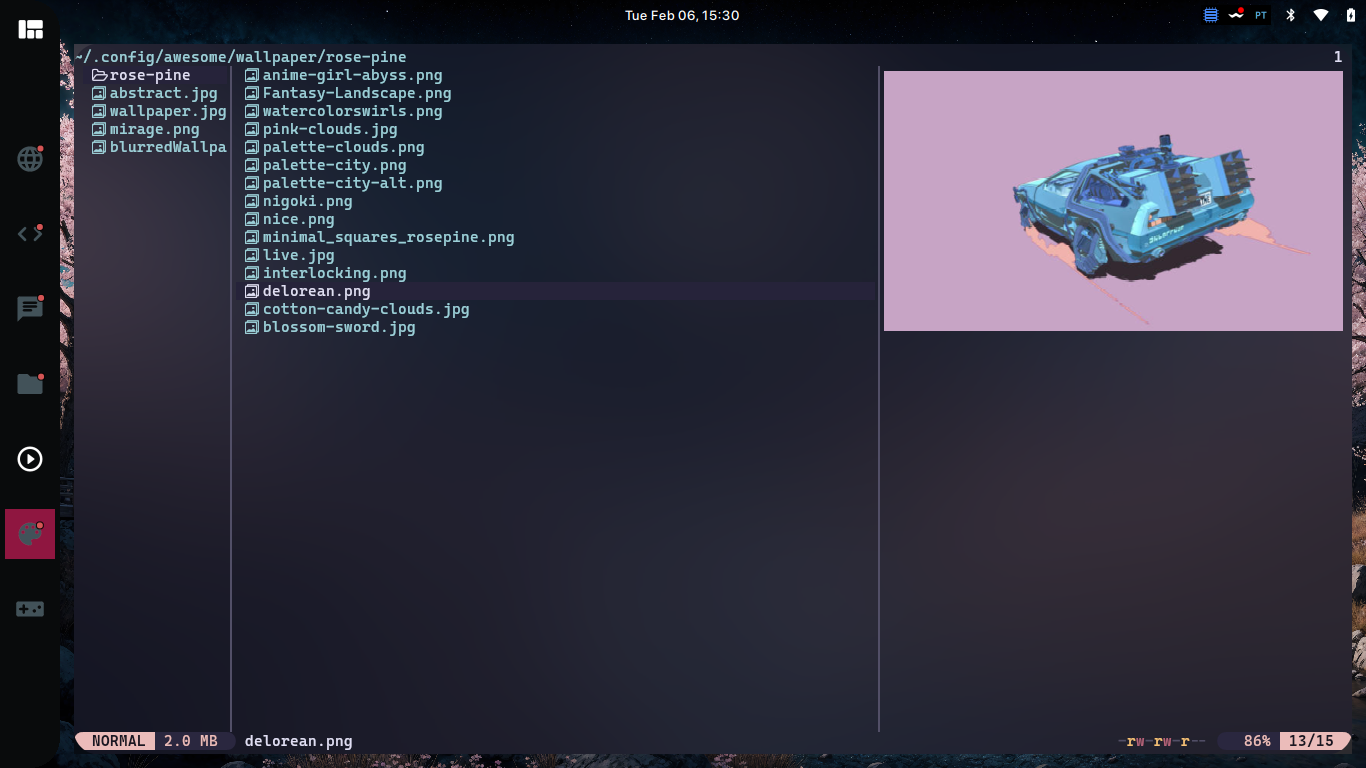Click the NORMAL mode indicator

[x=118, y=741]
